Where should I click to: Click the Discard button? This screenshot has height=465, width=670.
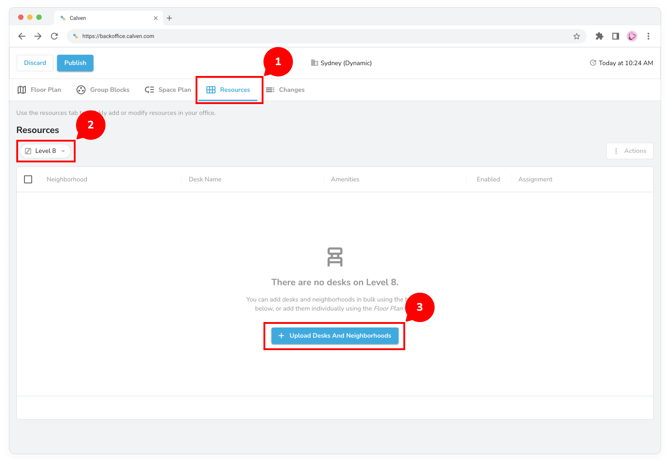tap(35, 63)
